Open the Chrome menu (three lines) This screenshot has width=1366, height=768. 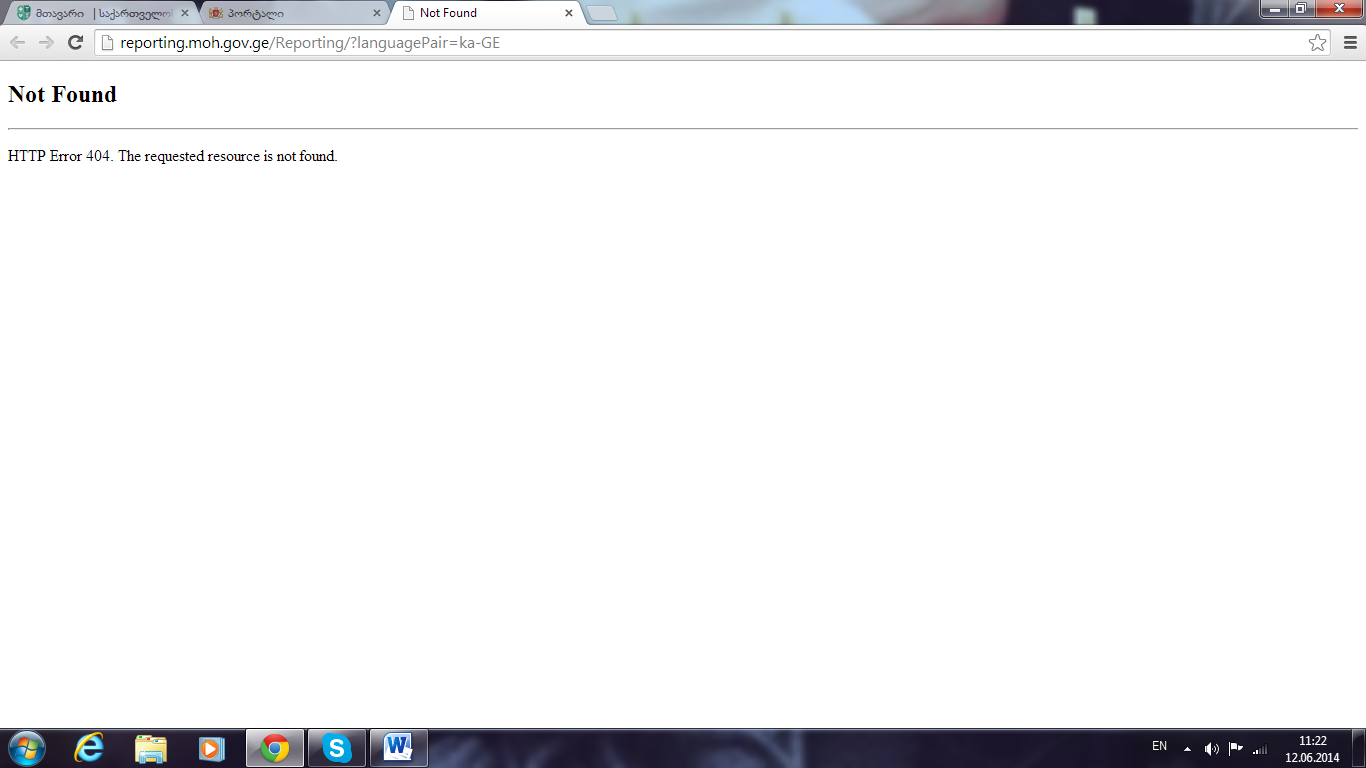1350,42
